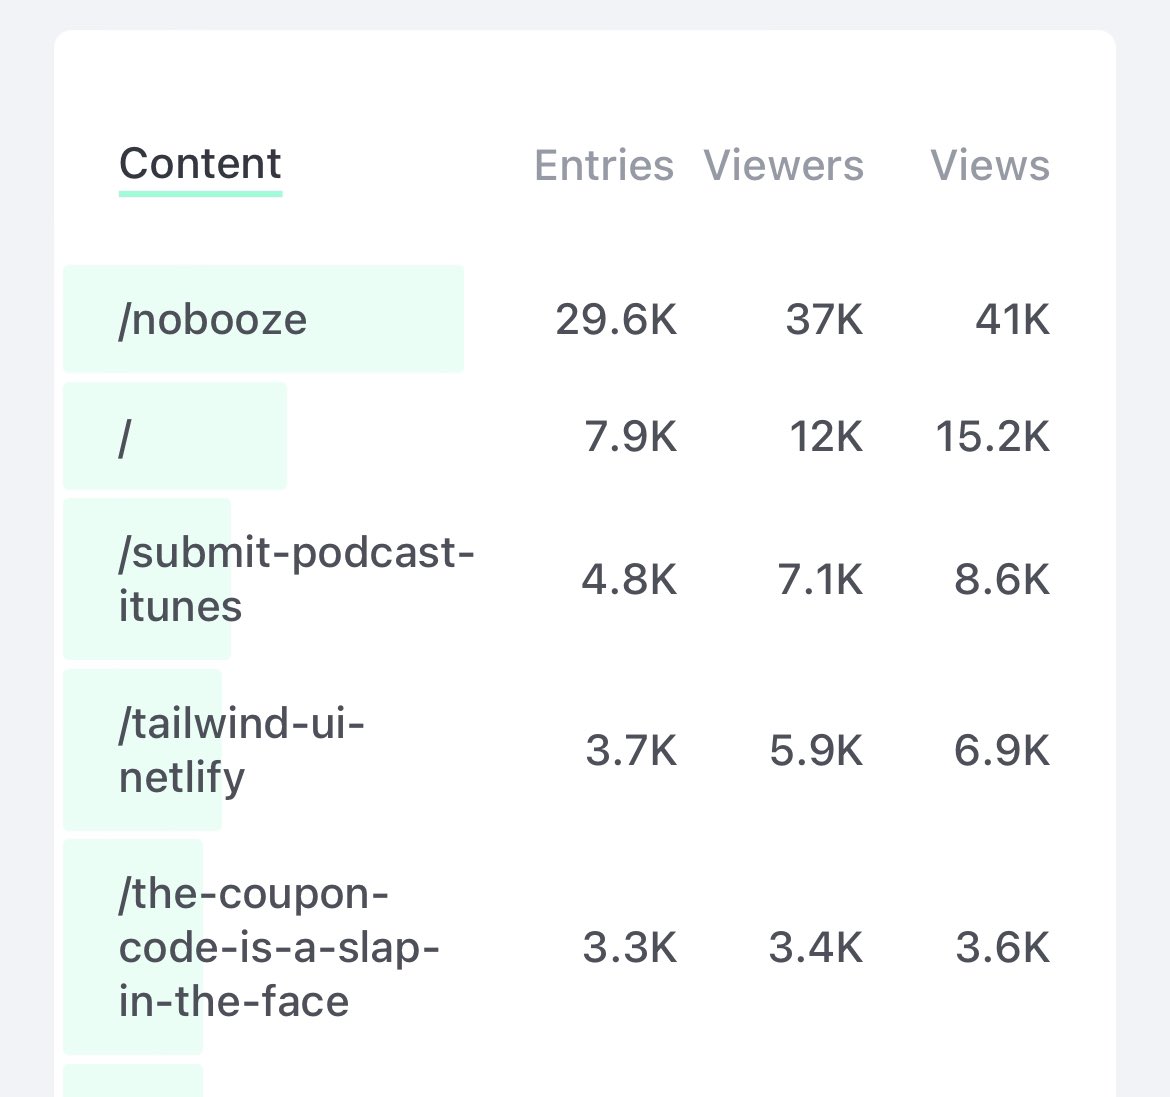Open the /tailwind-ui-netlify page link

[241, 750]
